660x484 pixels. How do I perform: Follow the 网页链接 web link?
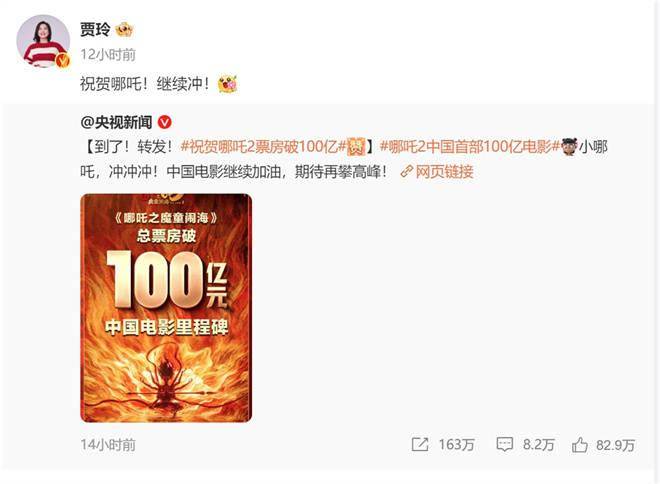tap(444, 171)
